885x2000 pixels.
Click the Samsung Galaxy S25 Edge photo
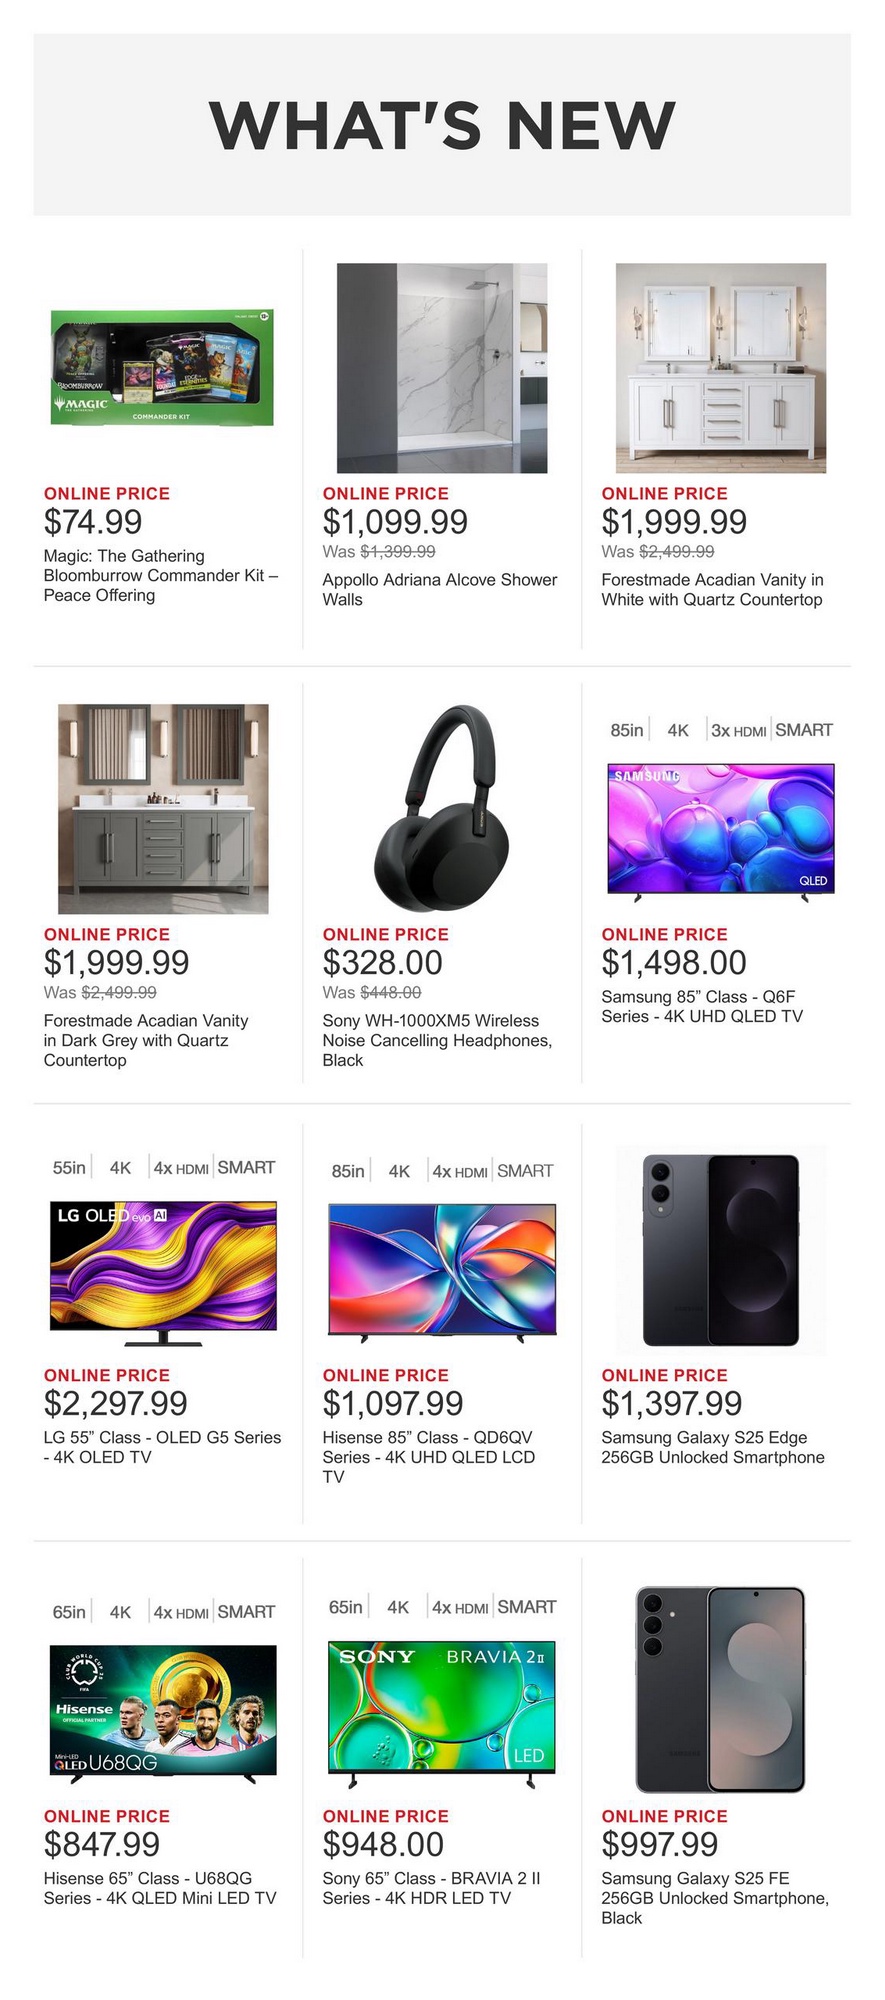(x=720, y=1250)
